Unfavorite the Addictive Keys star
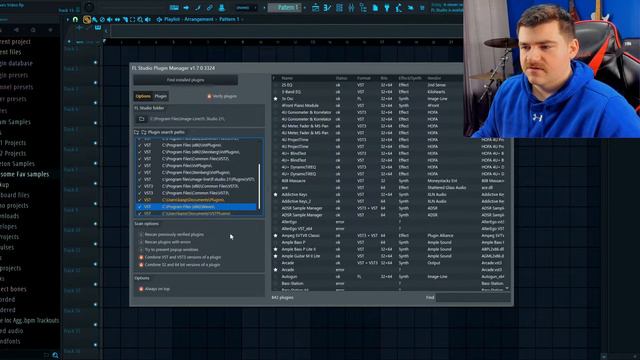Viewport: 640px width, 360px height. [x=276, y=195]
